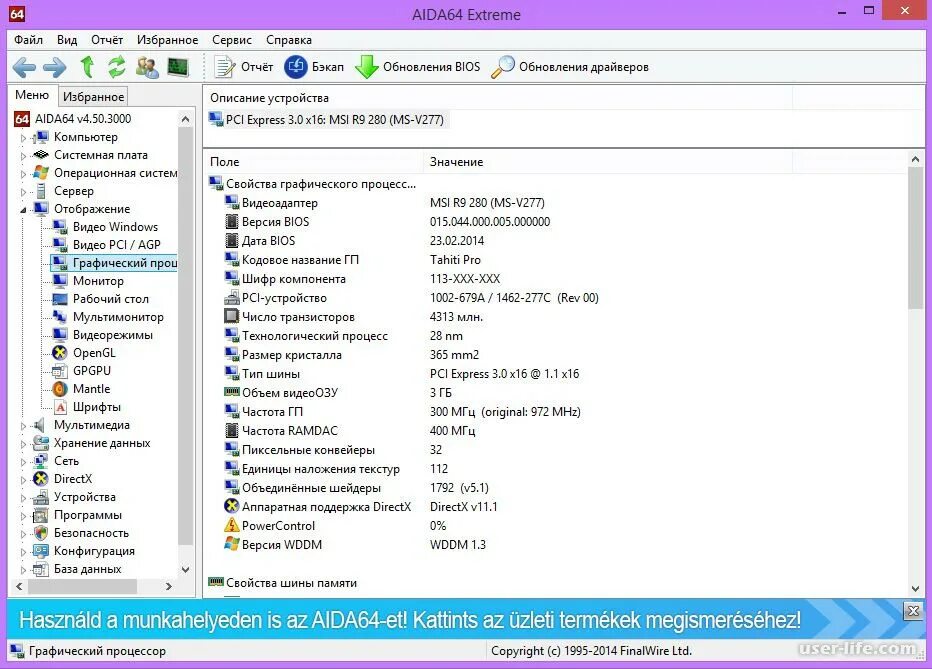Open the system stability monitor graph icon
932x669 pixels.
(x=178, y=67)
